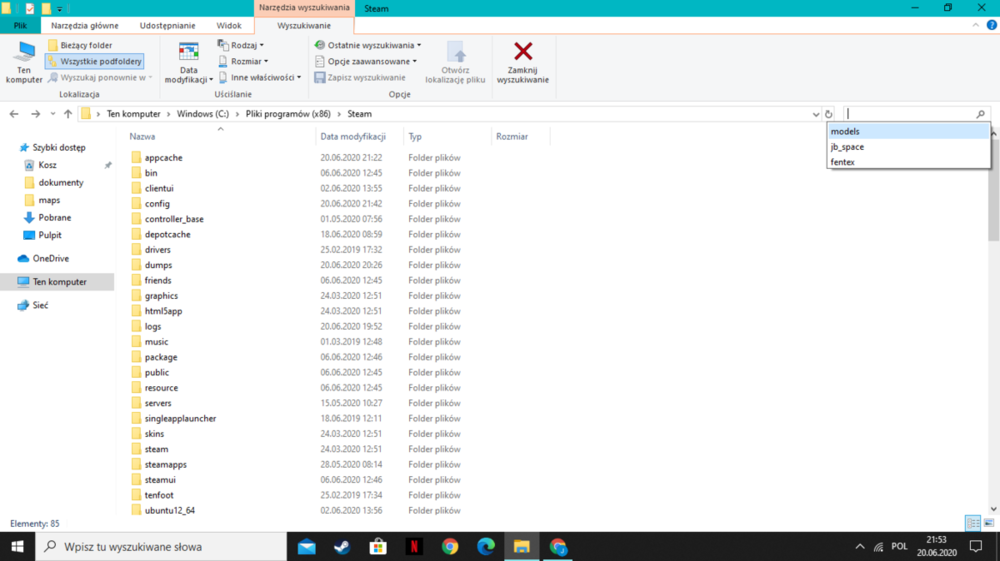The image size is (1000, 561).
Task: Go up one folder level arrow
Action: 68,114
